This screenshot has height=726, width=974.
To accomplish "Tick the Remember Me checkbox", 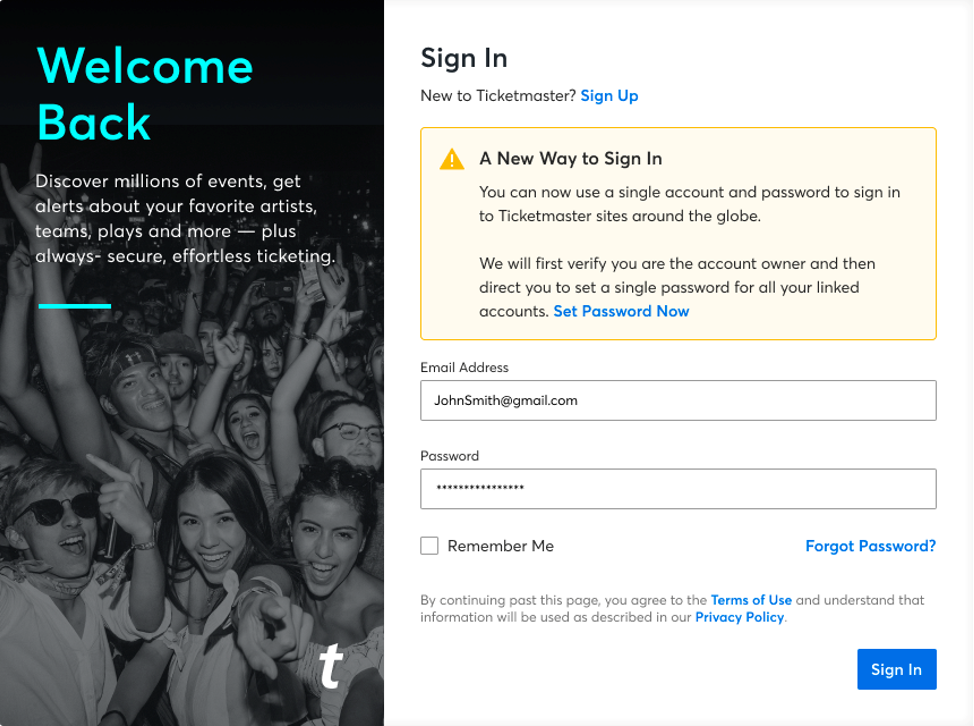I will (x=429, y=546).
